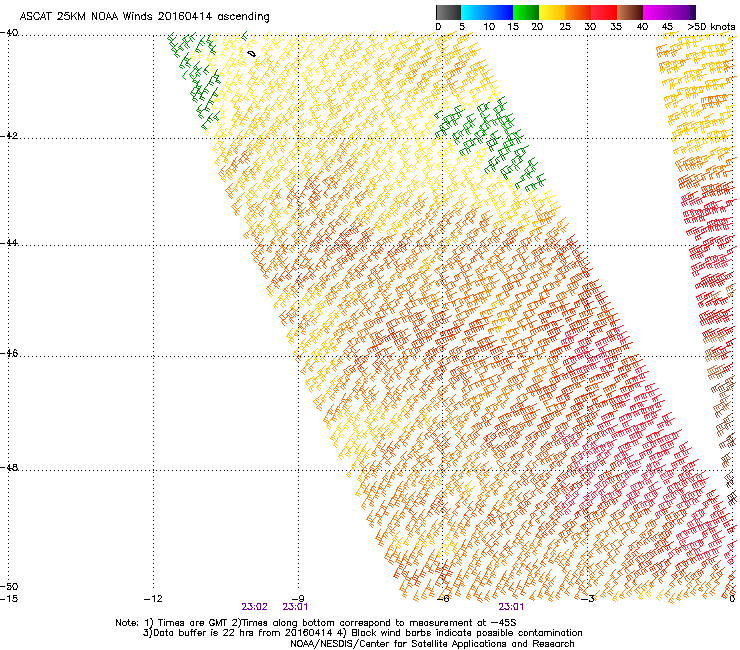Viewport: 740px width, 650px height.
Task: Pick the green 15–20 knots legend segment
Action: pos(526,12)
